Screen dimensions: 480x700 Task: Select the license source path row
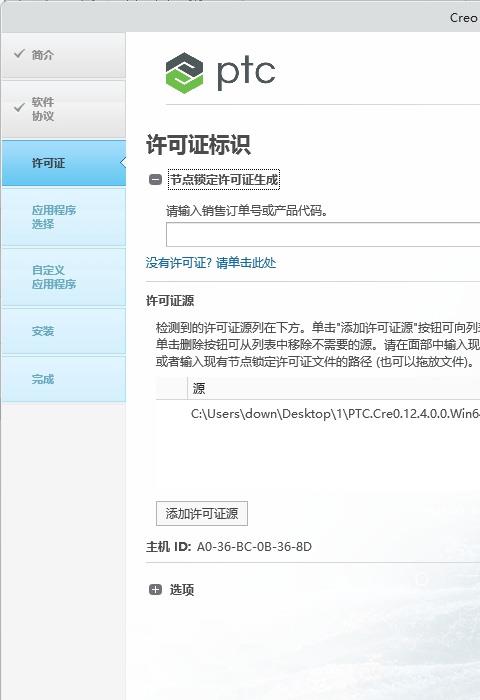coord(318,413)
